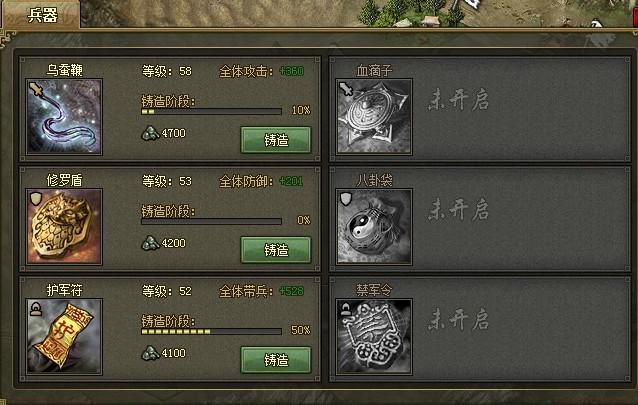Click the 护军符 forging progress bar at 50%
Viewport: 638px width, 405px height.
coord(211,331)
